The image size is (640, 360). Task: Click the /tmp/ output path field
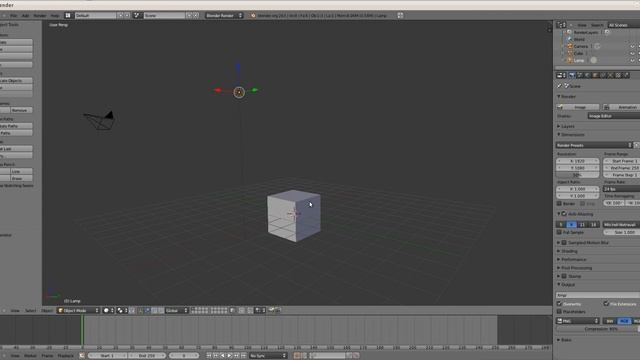[x=598, y=295]
